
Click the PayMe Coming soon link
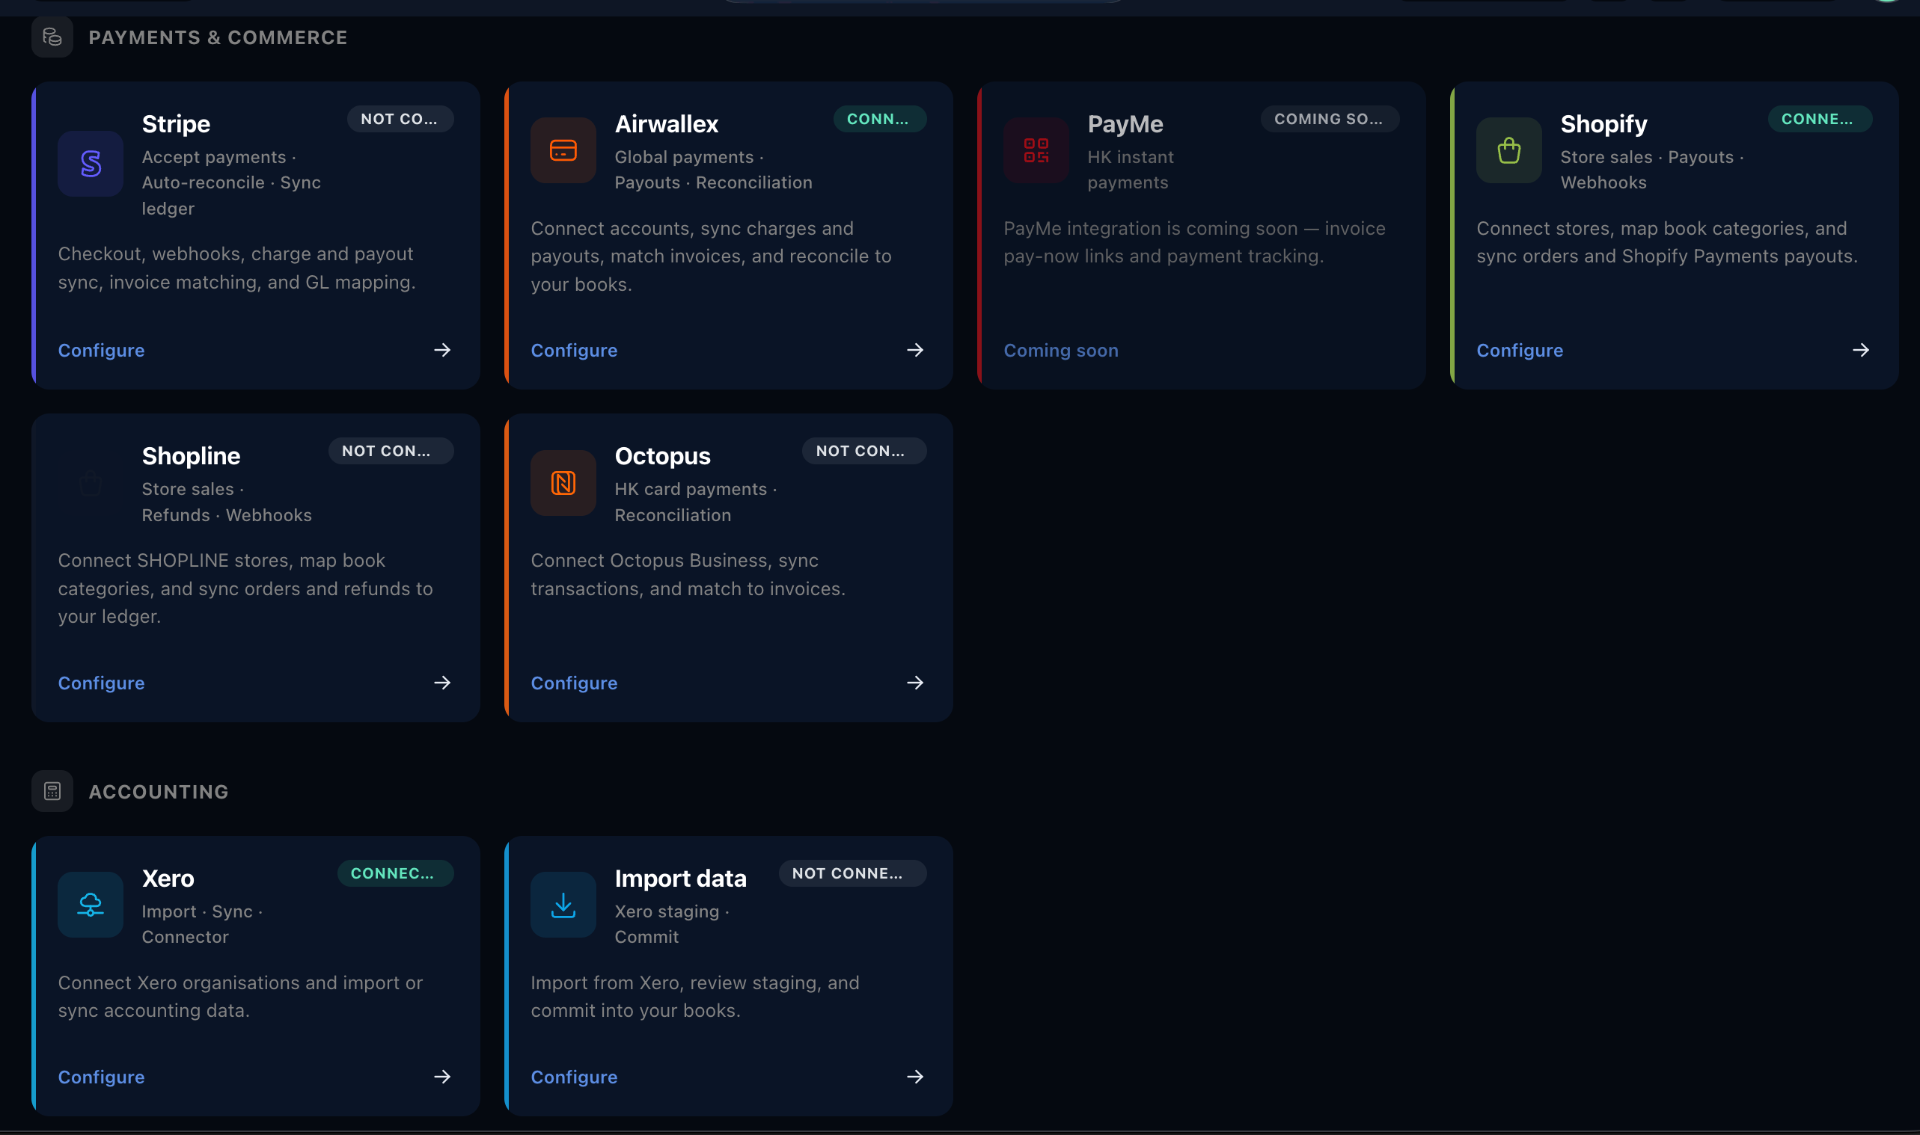pyautogui.click(x=1061, y=351)
